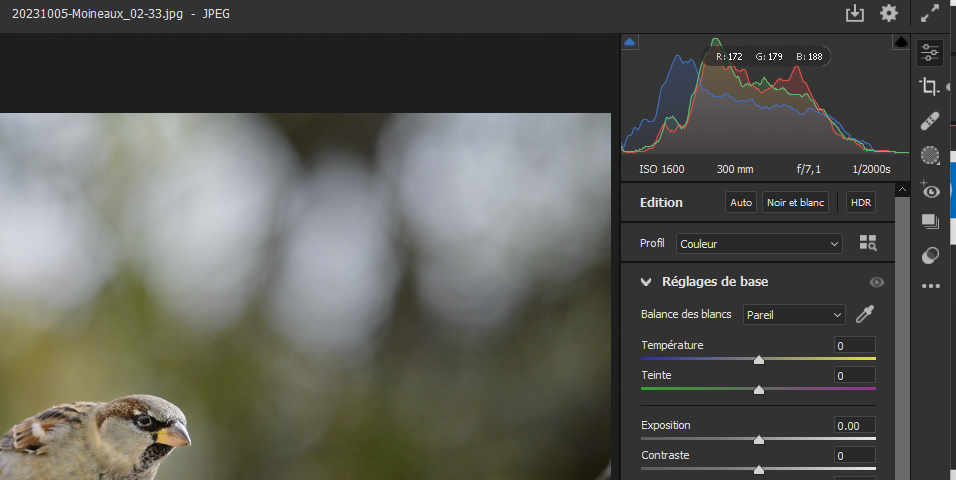The image size is (956, 480).
Task: Click panel scrollbar up arrow
Action: (902, 190)
